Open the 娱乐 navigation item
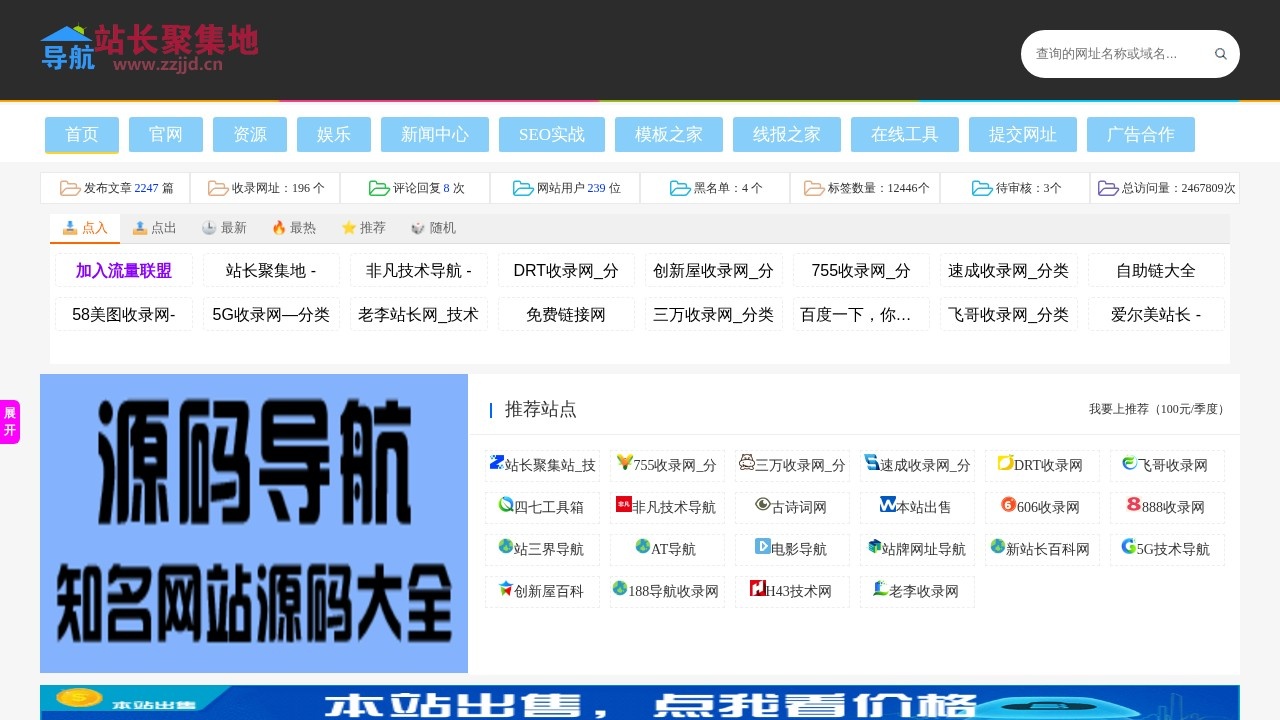Image resolution: width=1280 pixels, height=720 pixels. (x=334, y=135)
